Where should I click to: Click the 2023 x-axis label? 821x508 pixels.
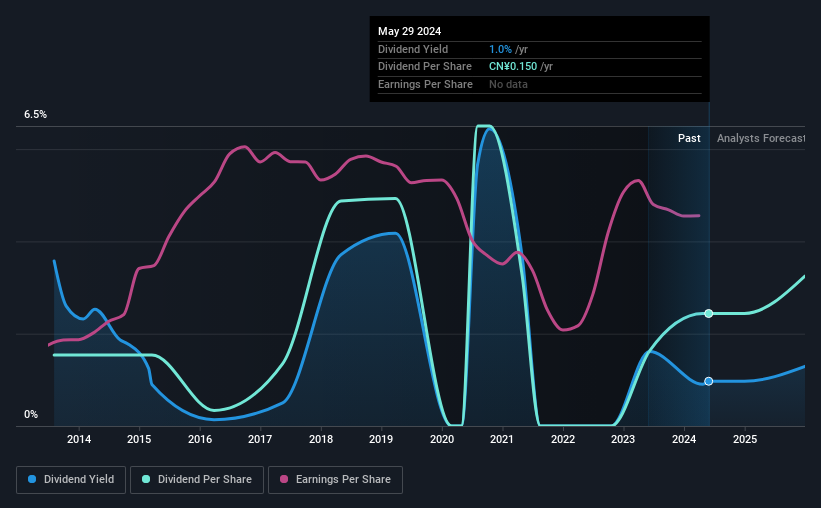[x=623, y=439]
